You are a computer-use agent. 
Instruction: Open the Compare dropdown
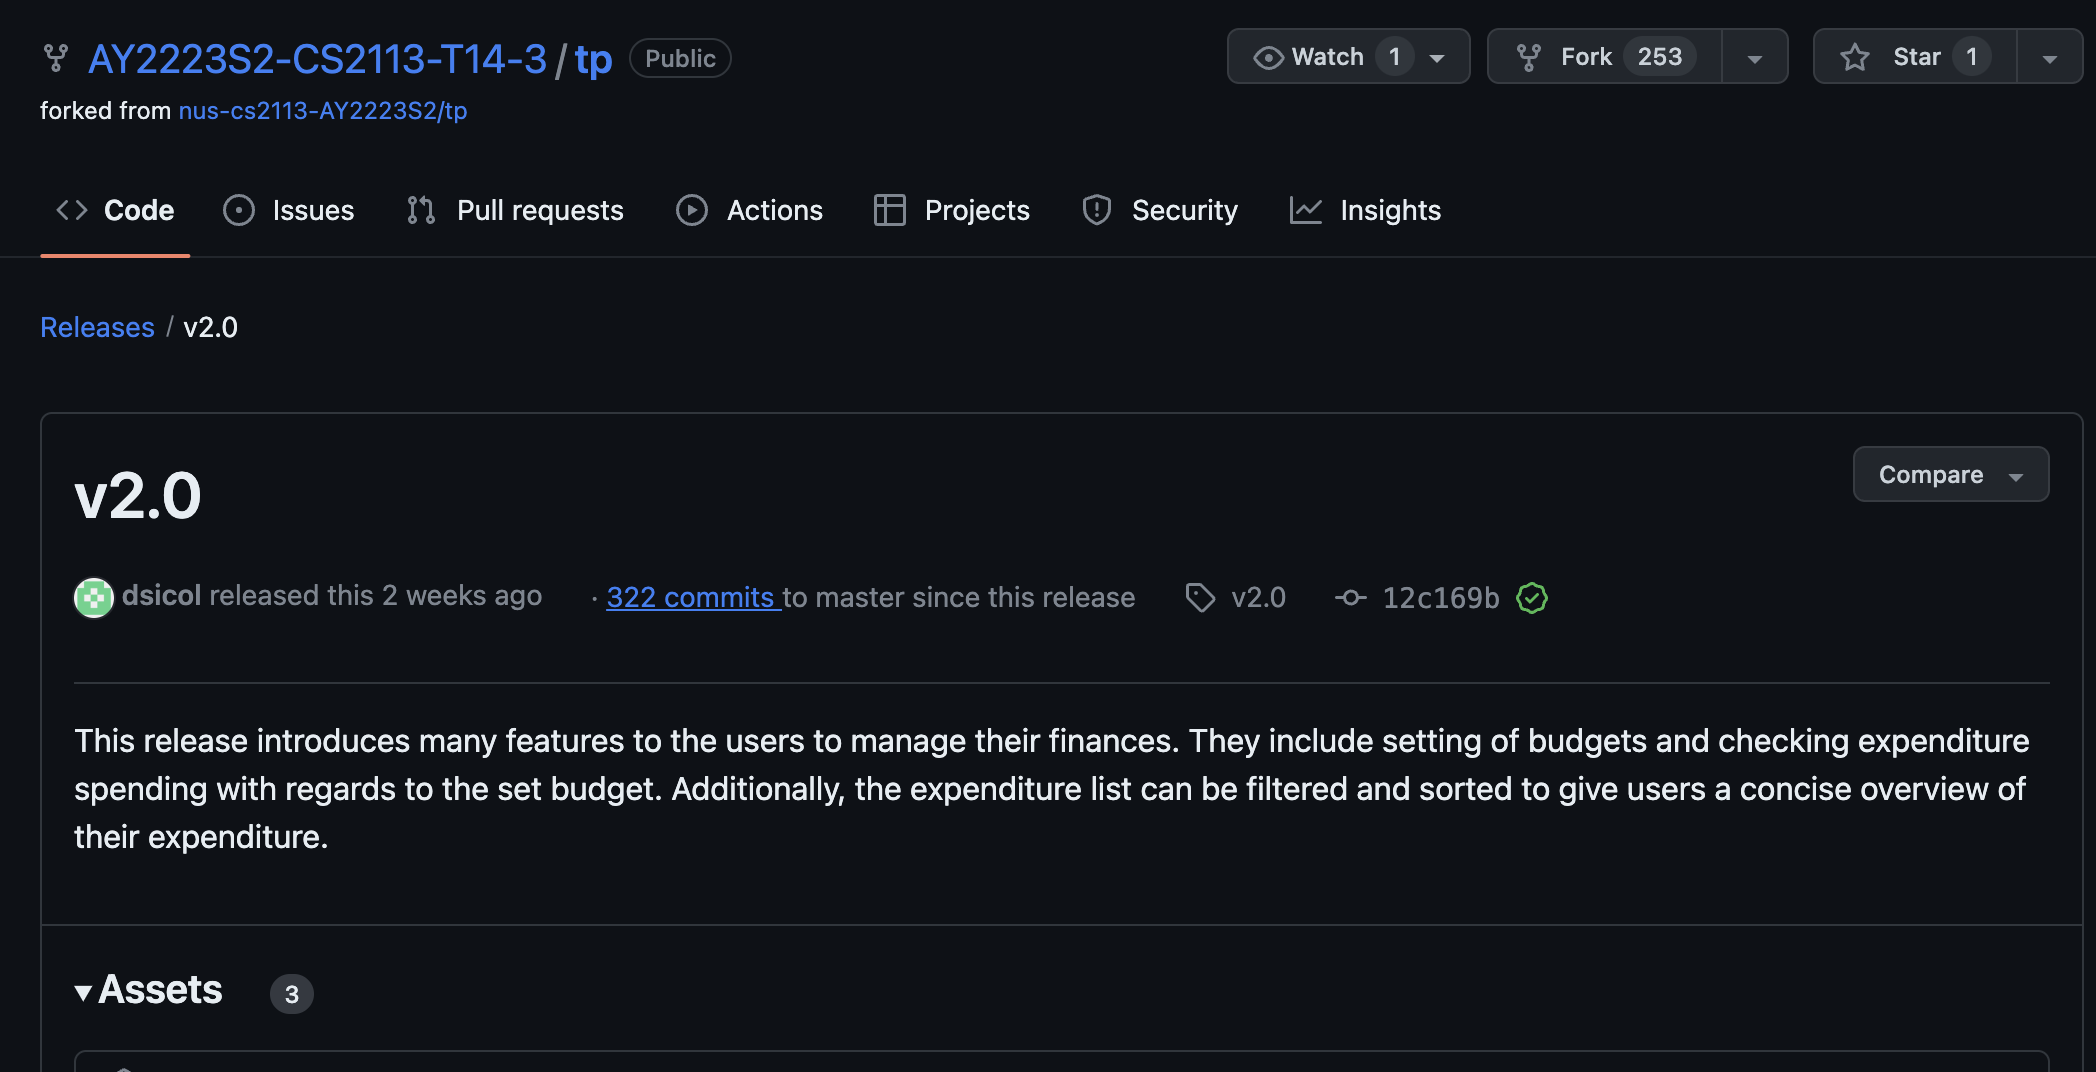(1950, 474)
